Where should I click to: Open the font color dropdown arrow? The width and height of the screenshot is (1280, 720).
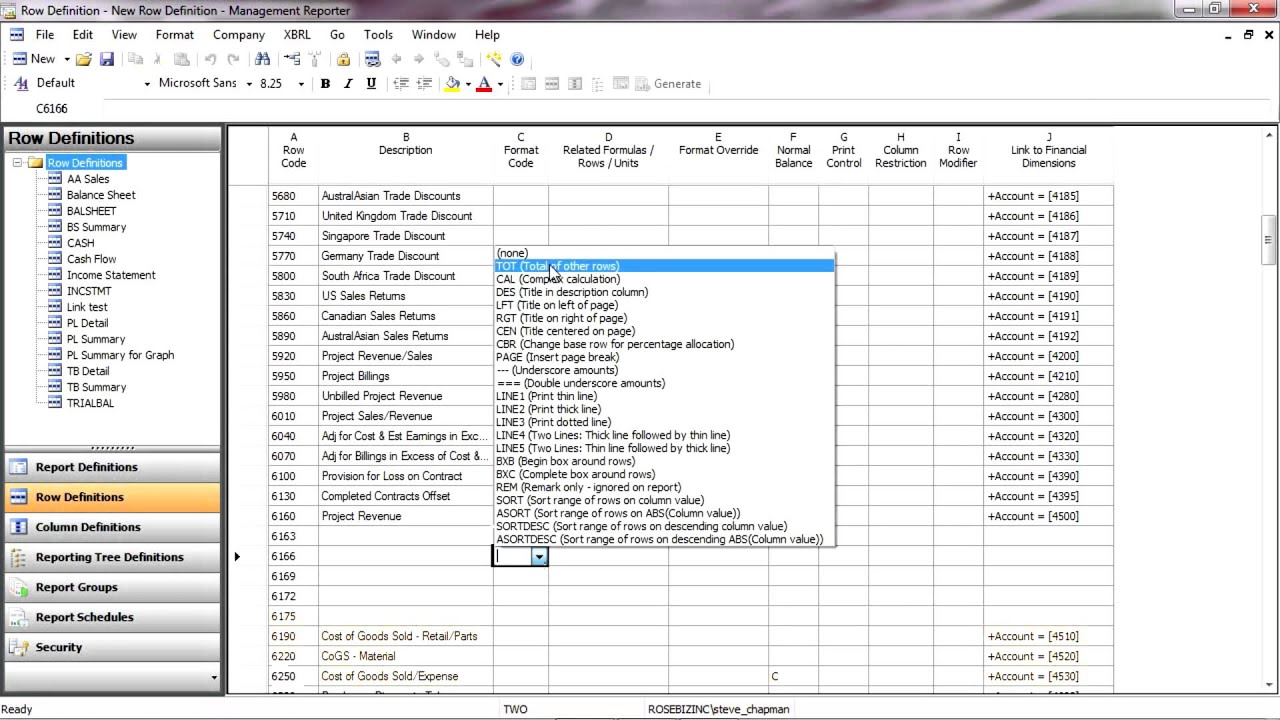pyautogui.click(x=500, y=84)
